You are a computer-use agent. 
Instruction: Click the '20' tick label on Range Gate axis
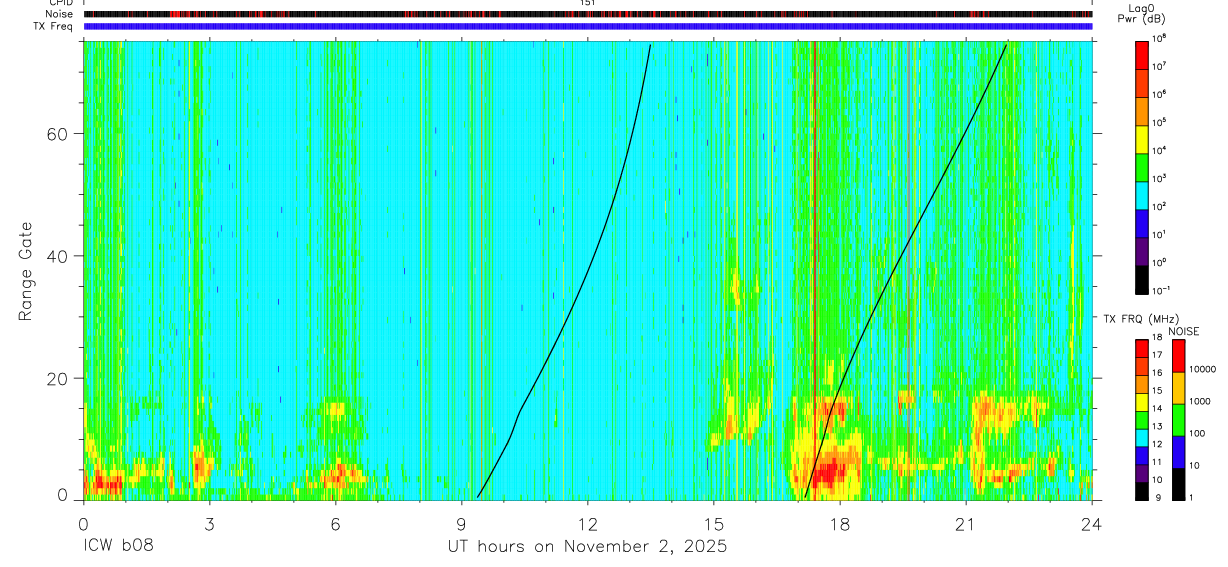tap(58, 378)
